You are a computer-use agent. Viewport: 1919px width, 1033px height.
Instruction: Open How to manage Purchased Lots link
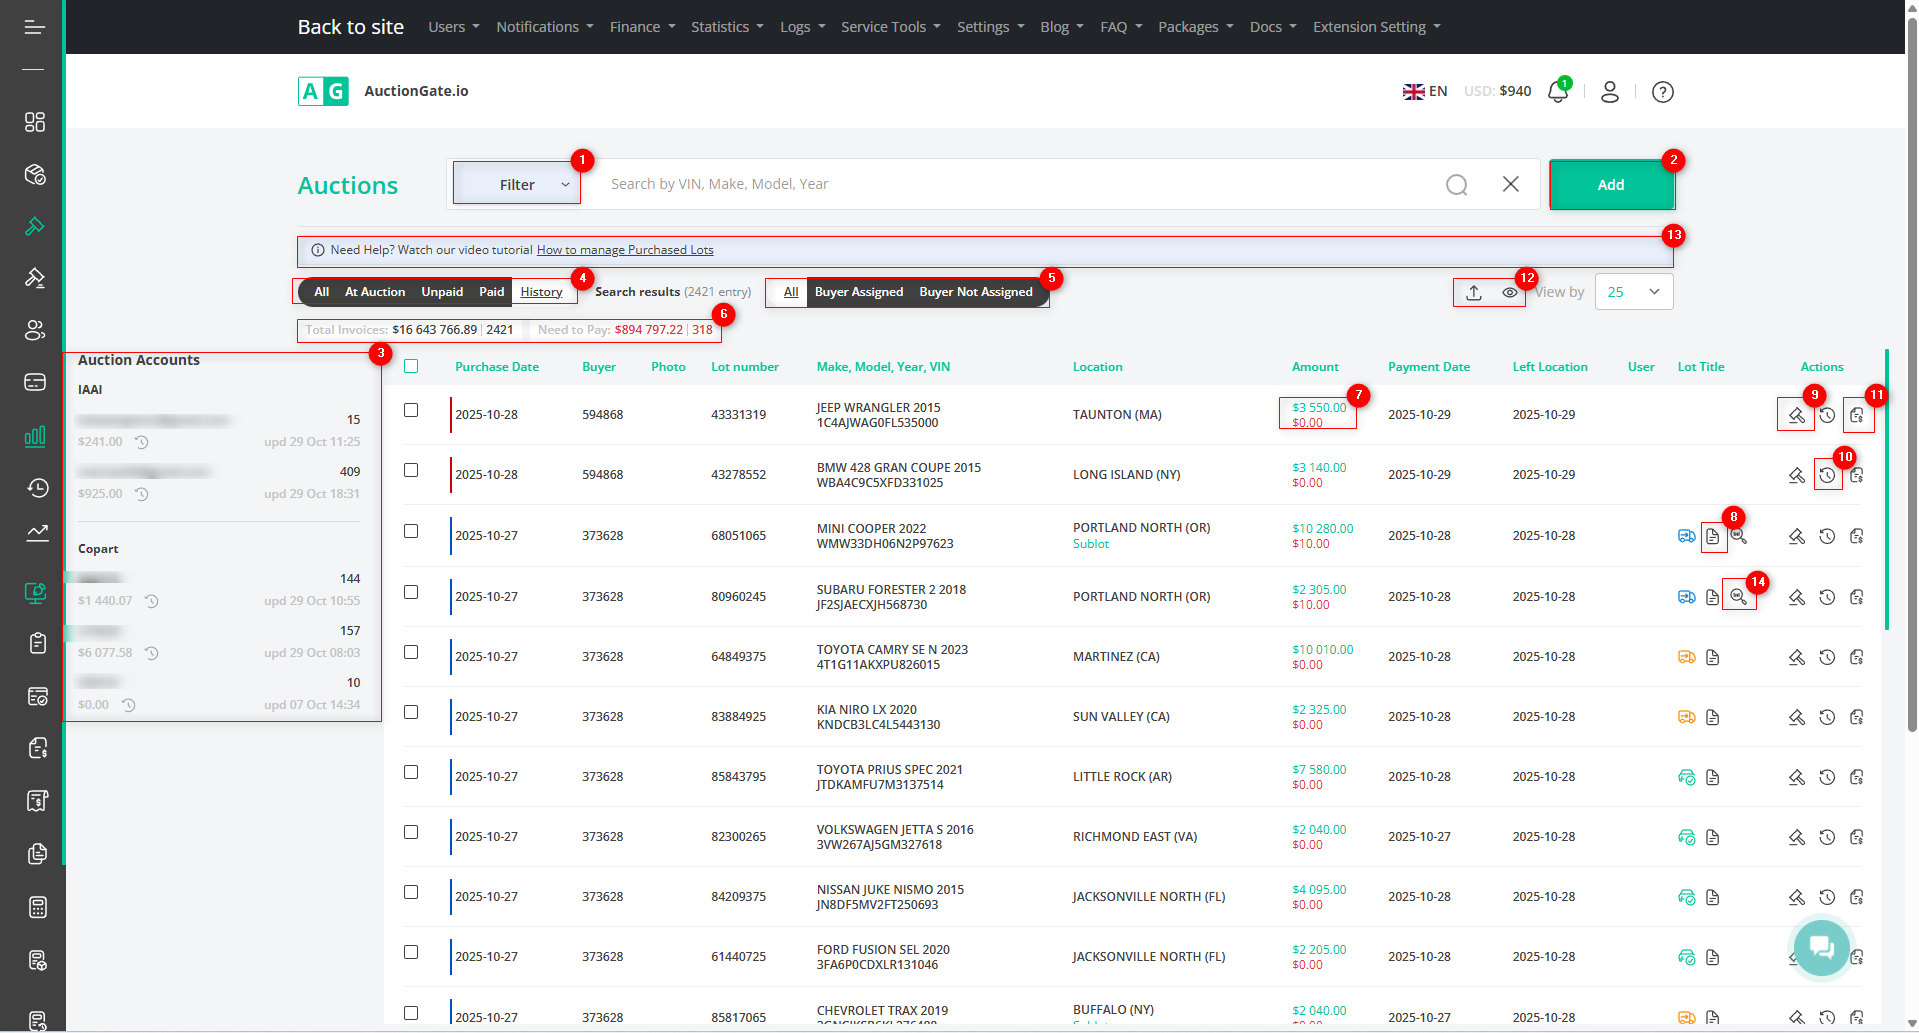tap(625, 250)
